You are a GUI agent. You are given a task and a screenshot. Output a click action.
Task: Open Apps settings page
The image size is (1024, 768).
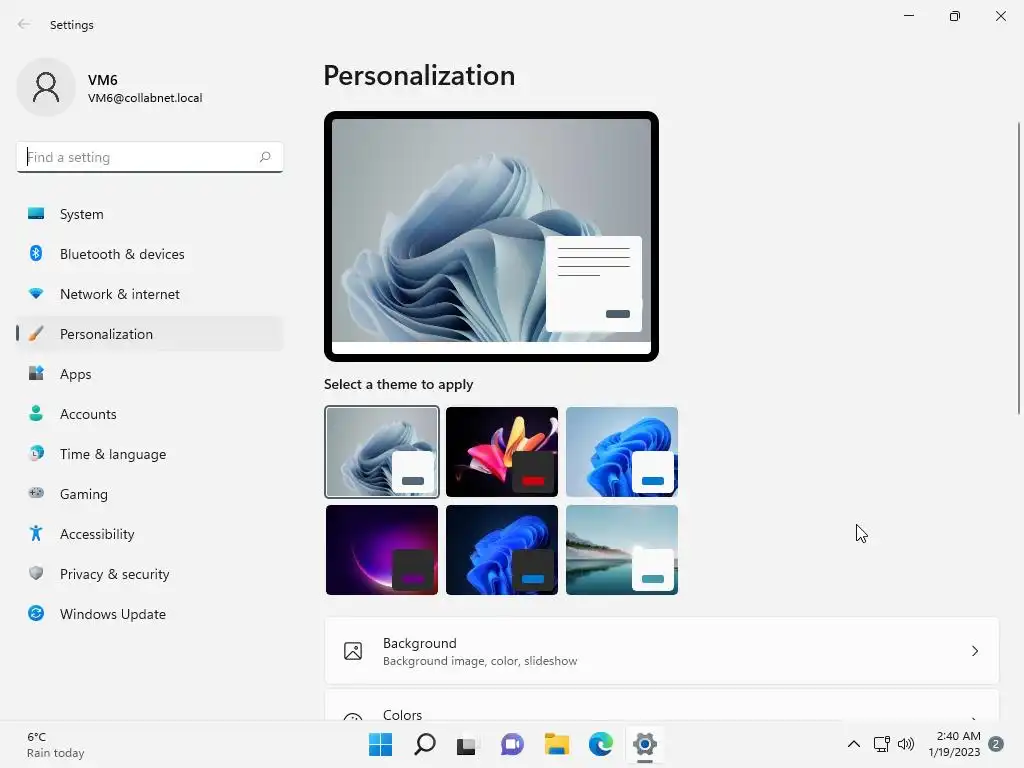[150, 374]
